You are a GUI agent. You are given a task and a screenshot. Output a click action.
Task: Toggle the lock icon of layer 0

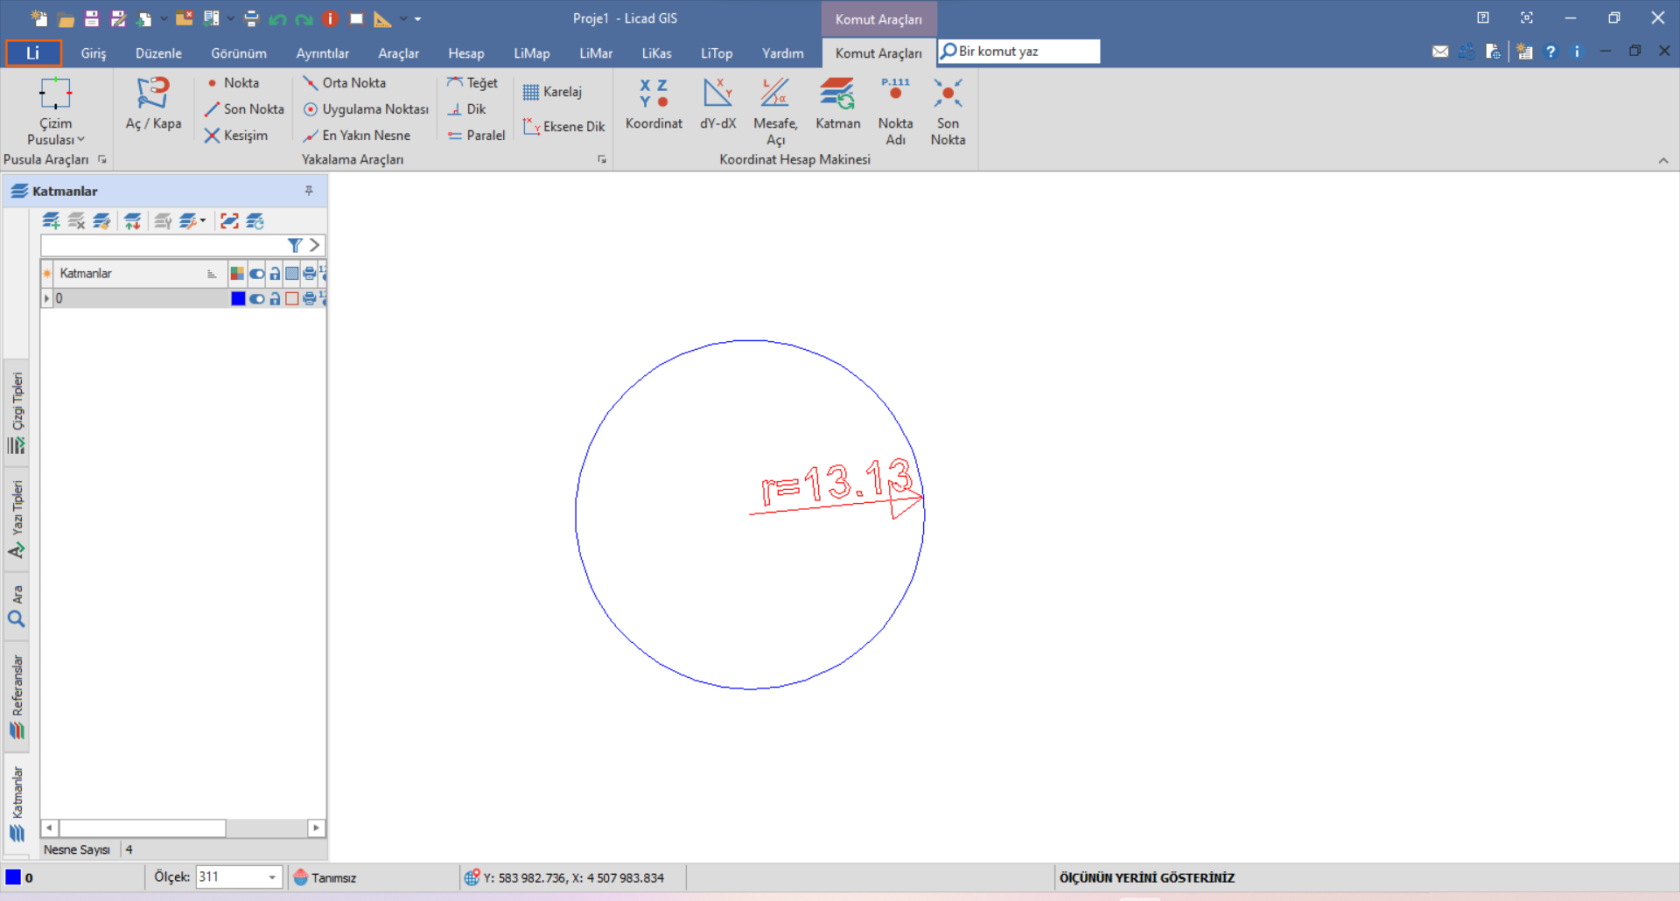[x=275, y=298]
